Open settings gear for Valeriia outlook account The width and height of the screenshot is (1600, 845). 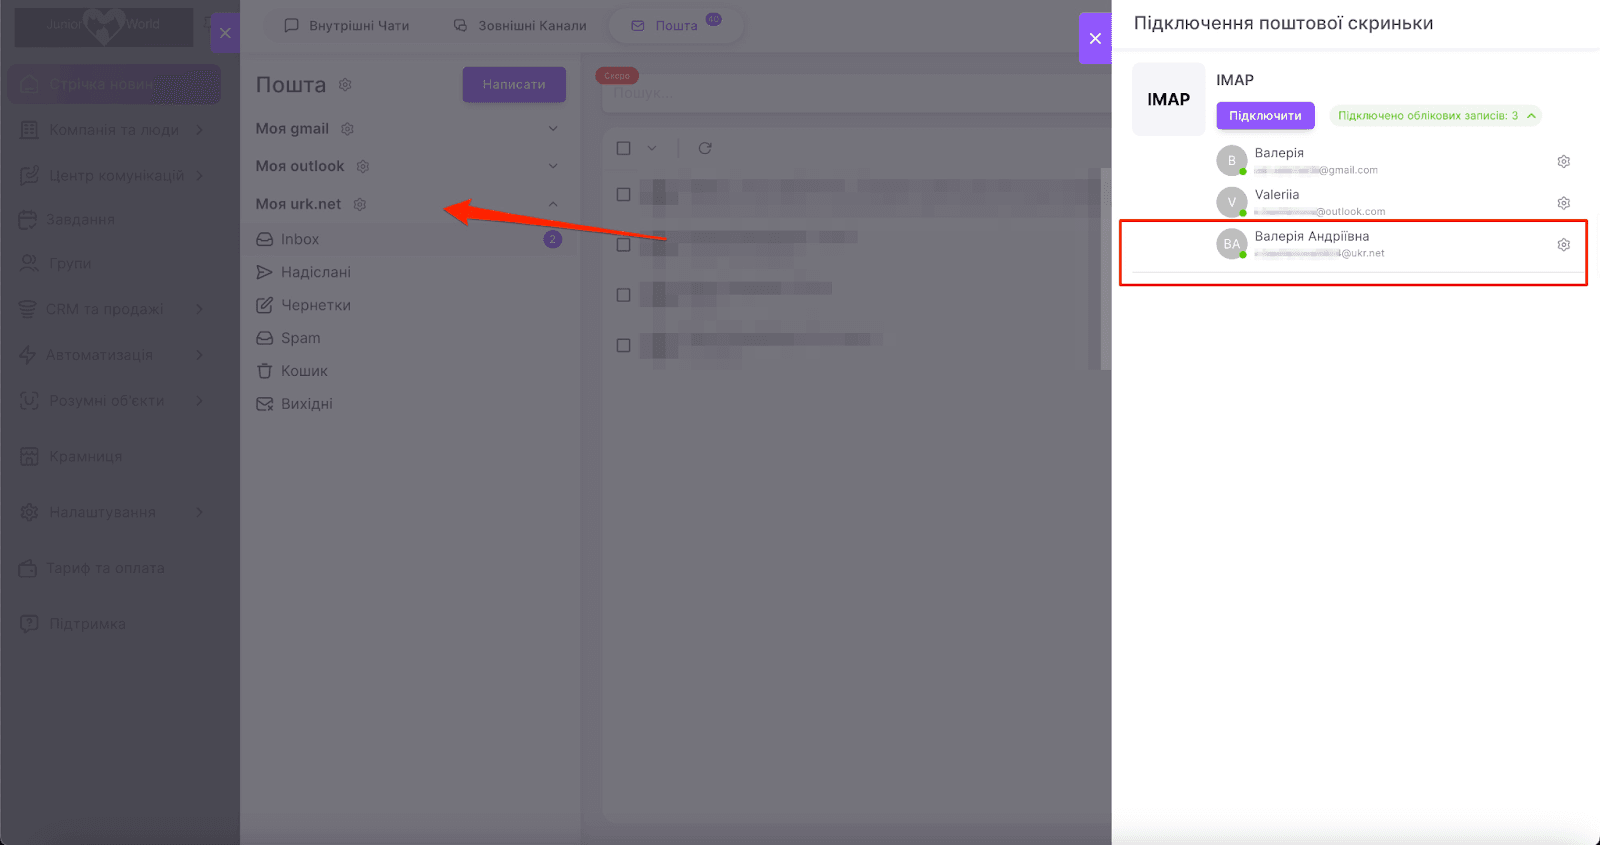tap(1564, 203)
